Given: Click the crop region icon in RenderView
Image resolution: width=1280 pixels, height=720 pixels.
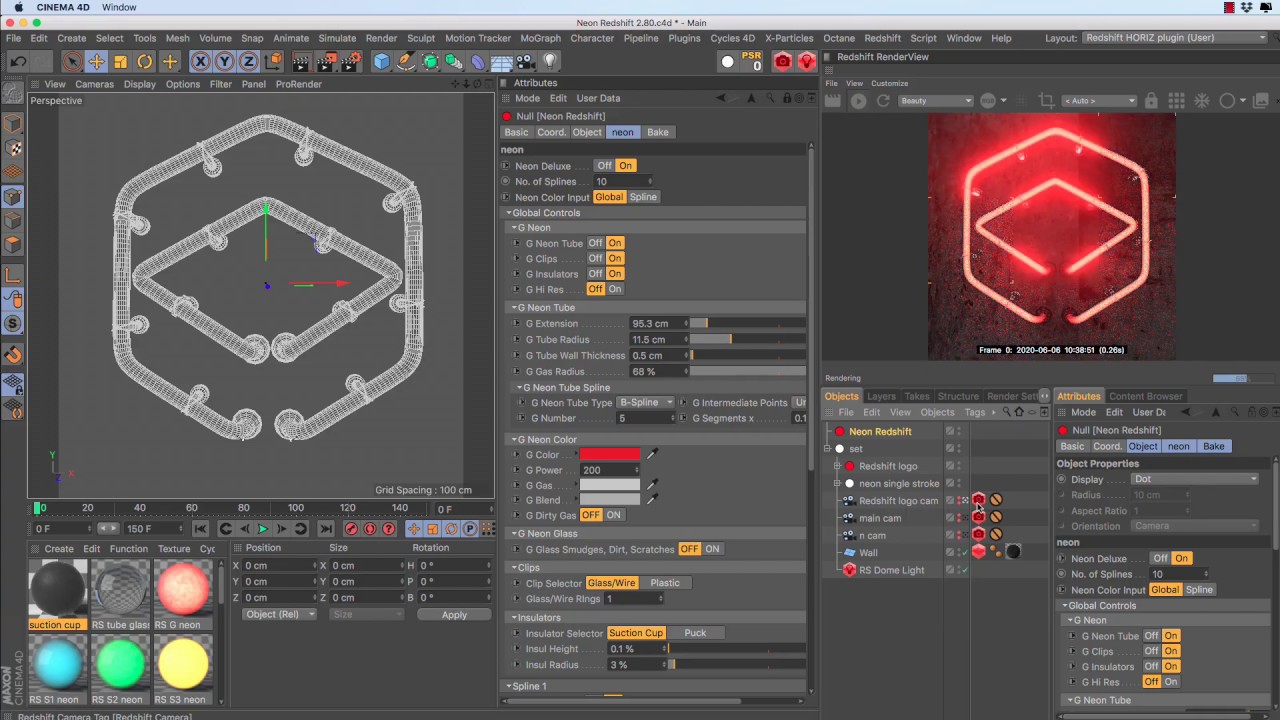Looking at the screenshot, I should point(1046,101).
